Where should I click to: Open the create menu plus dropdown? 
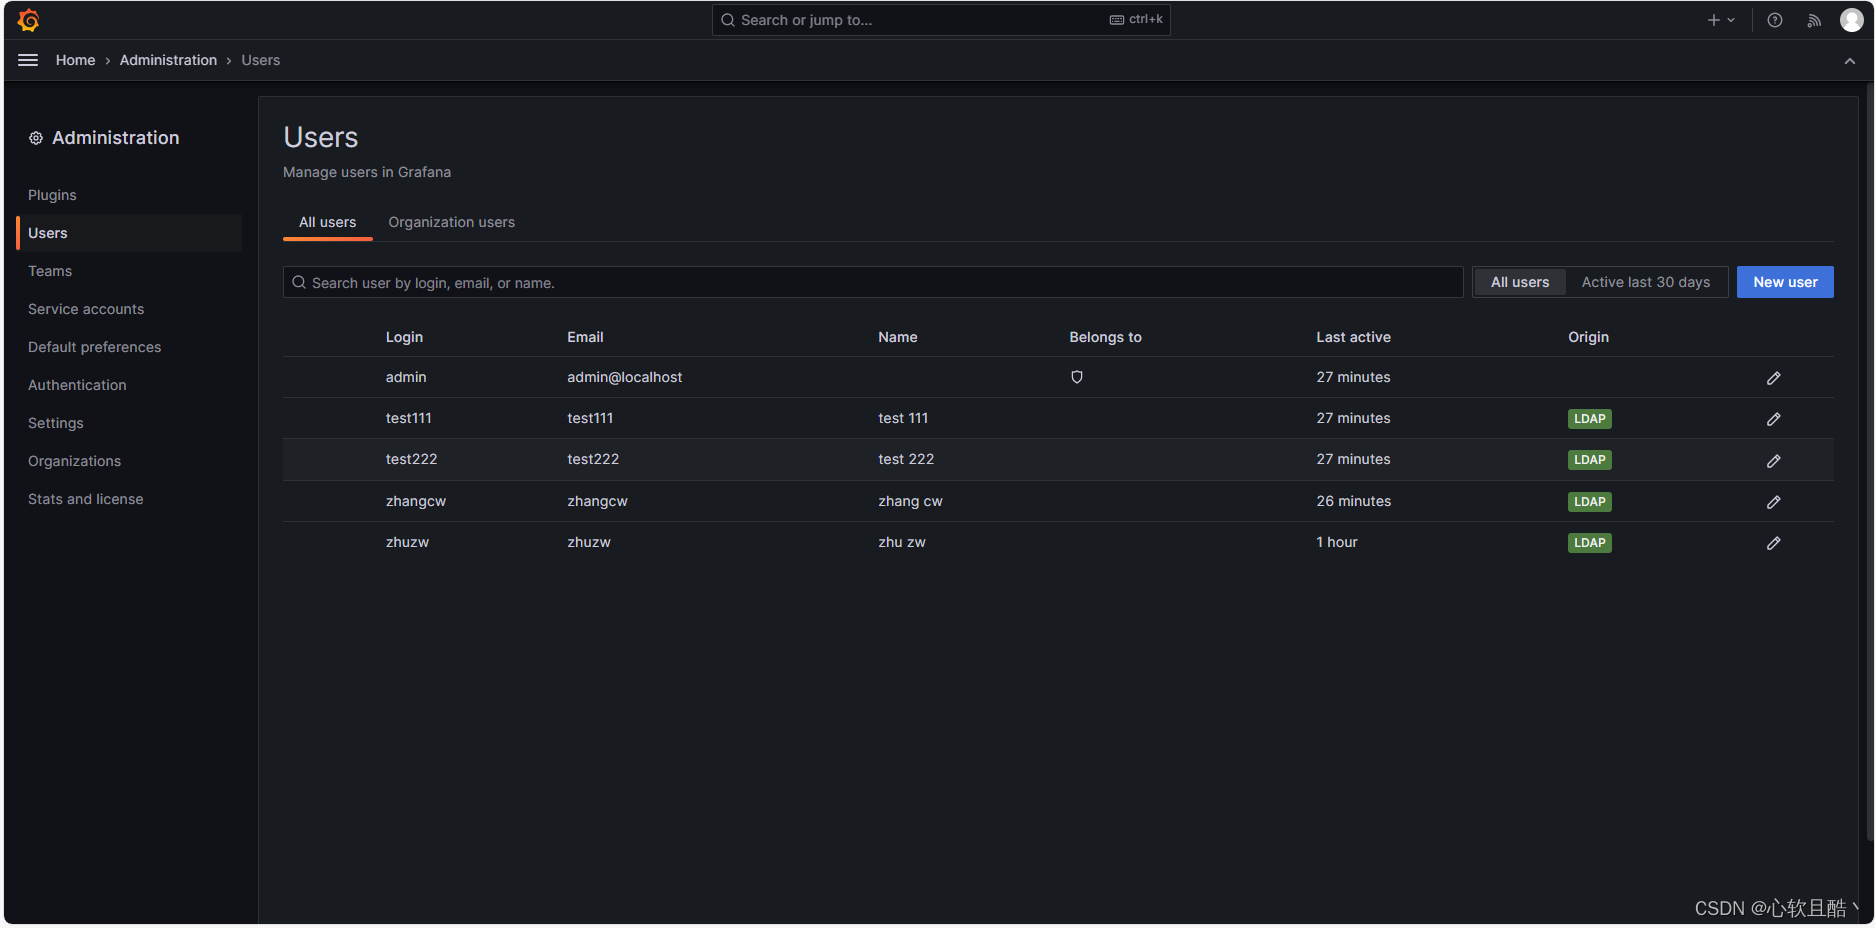click(1719, 19)
